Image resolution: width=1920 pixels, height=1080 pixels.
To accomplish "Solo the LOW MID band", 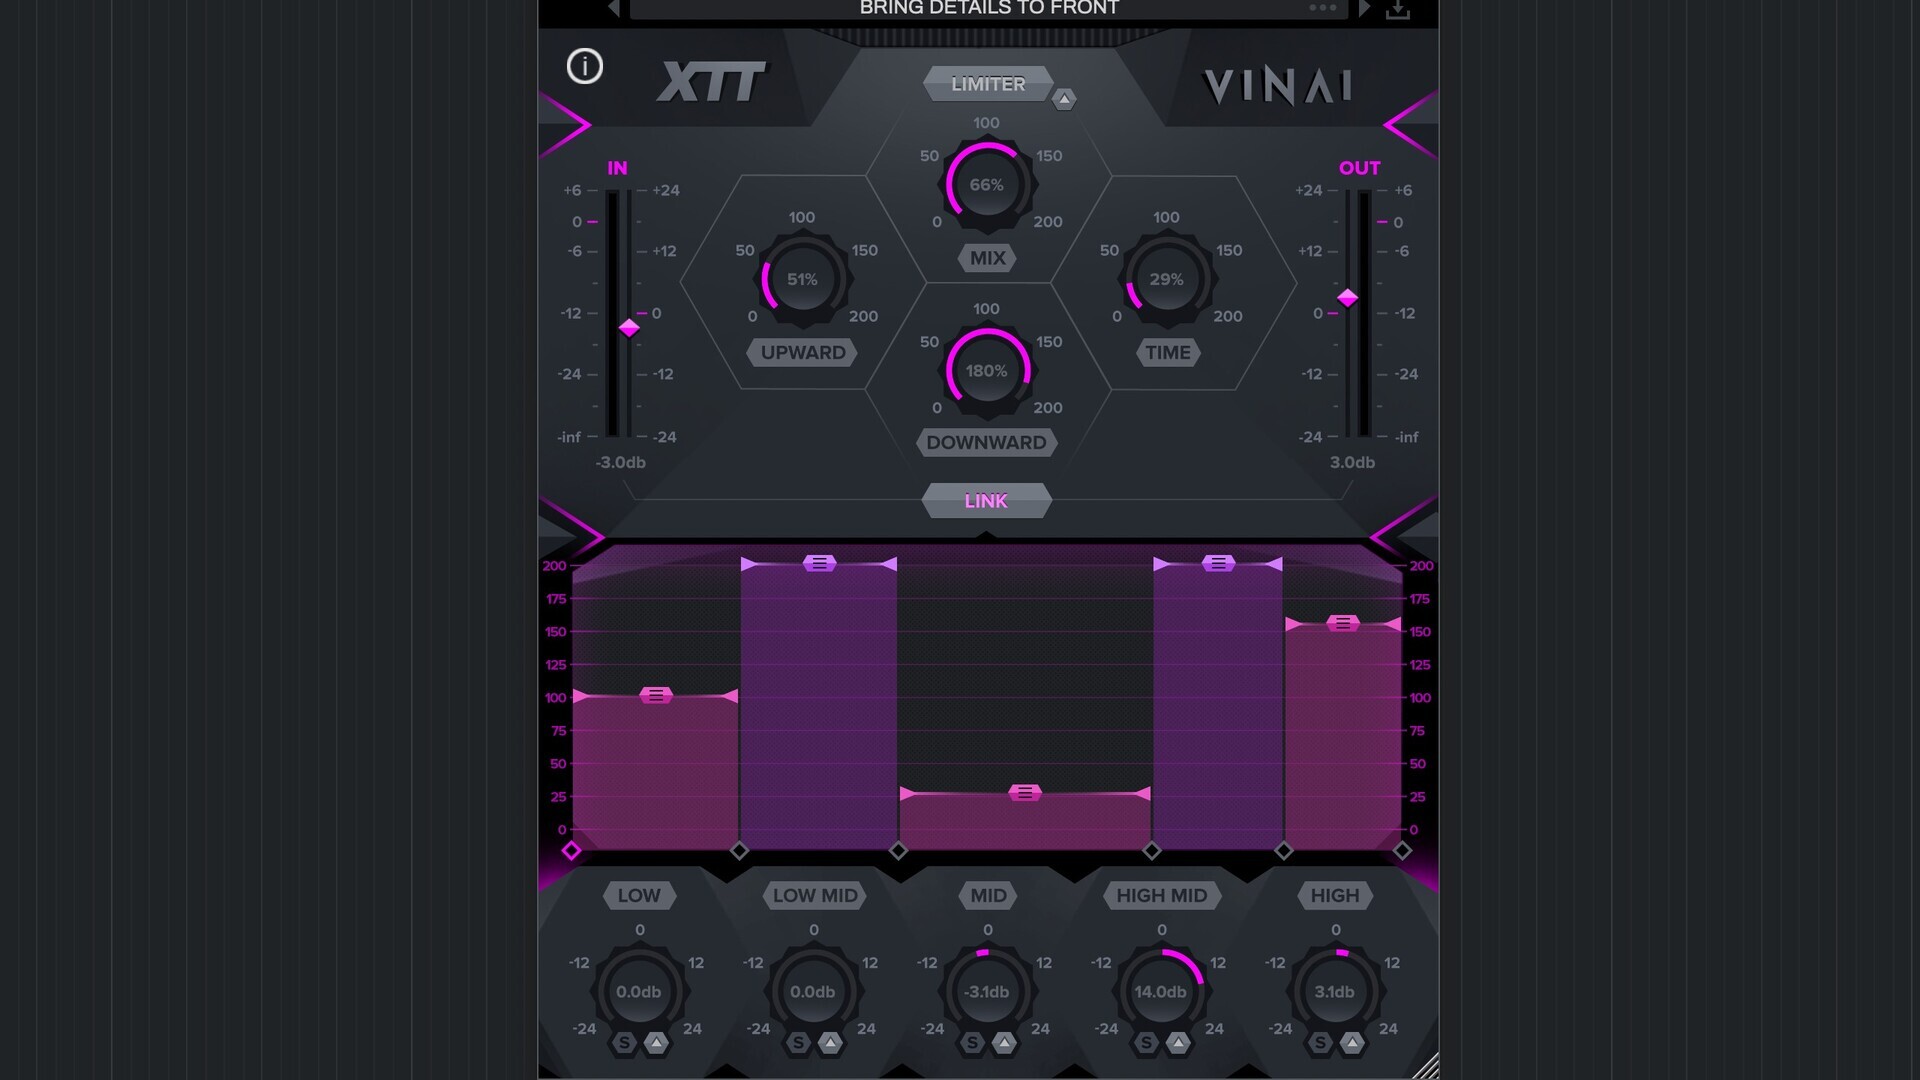I will point(798,1044).
